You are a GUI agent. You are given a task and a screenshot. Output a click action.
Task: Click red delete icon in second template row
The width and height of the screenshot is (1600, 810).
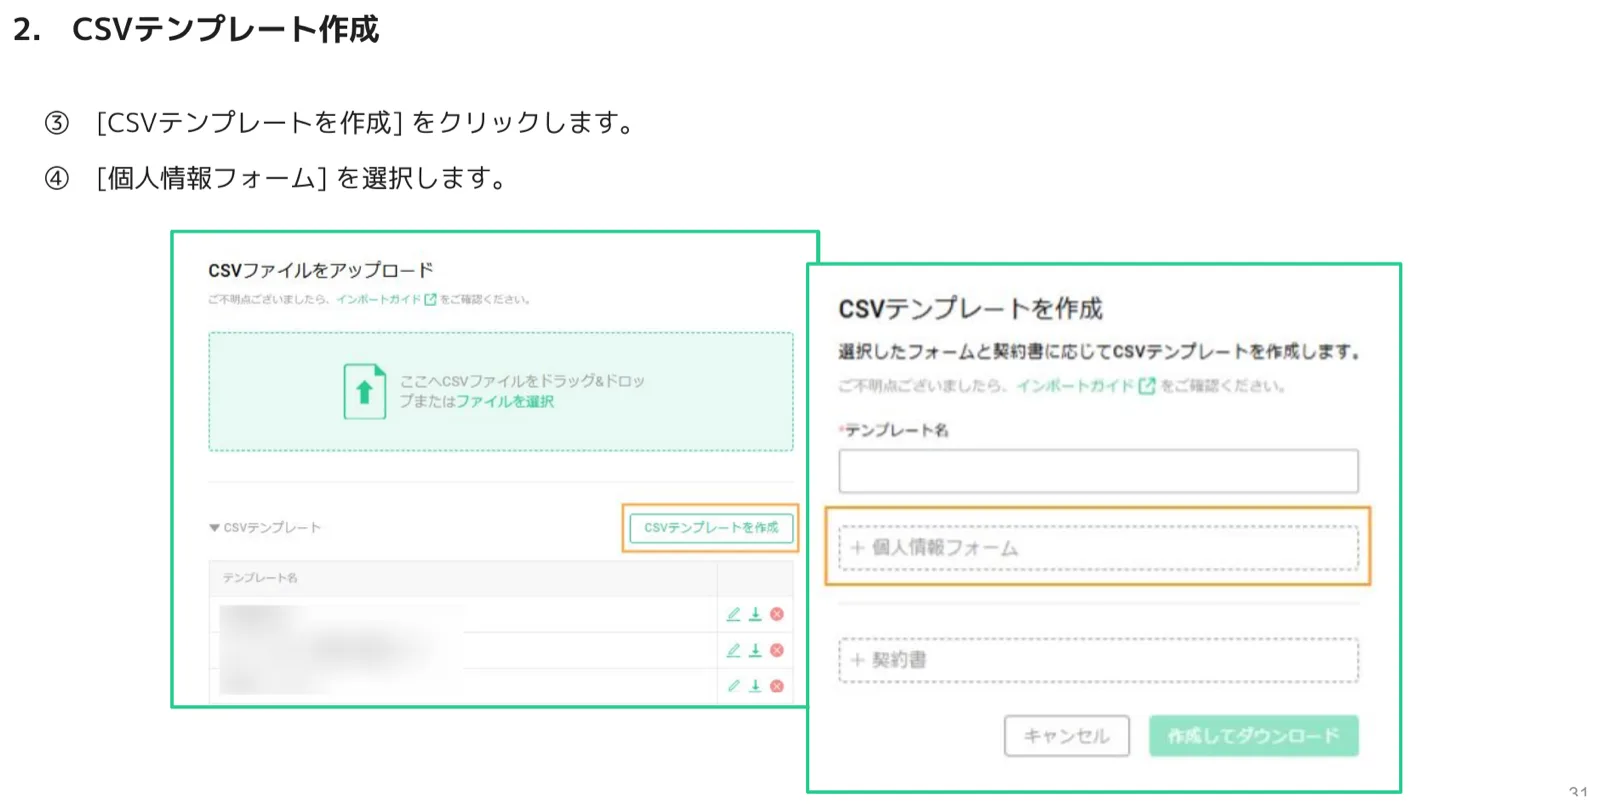pyautogui.click(x=777, y=650)
